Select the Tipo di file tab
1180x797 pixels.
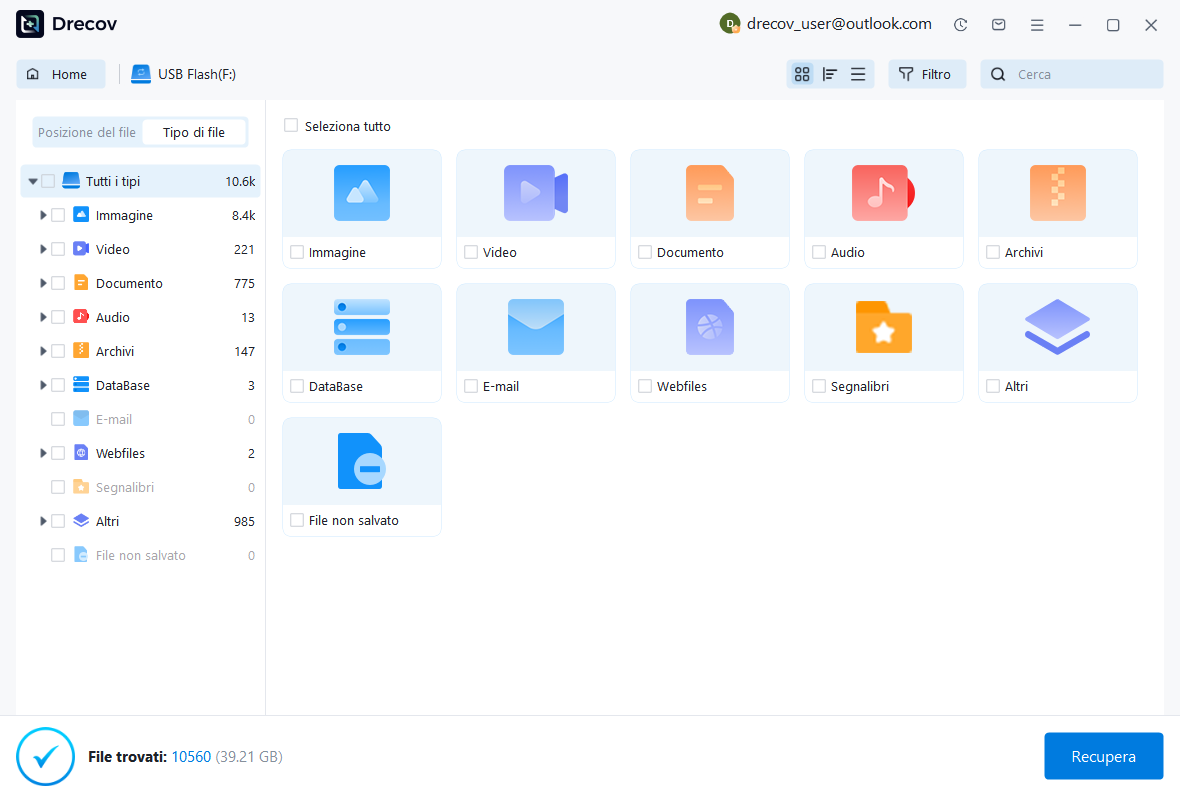click(x=194, y=131)
